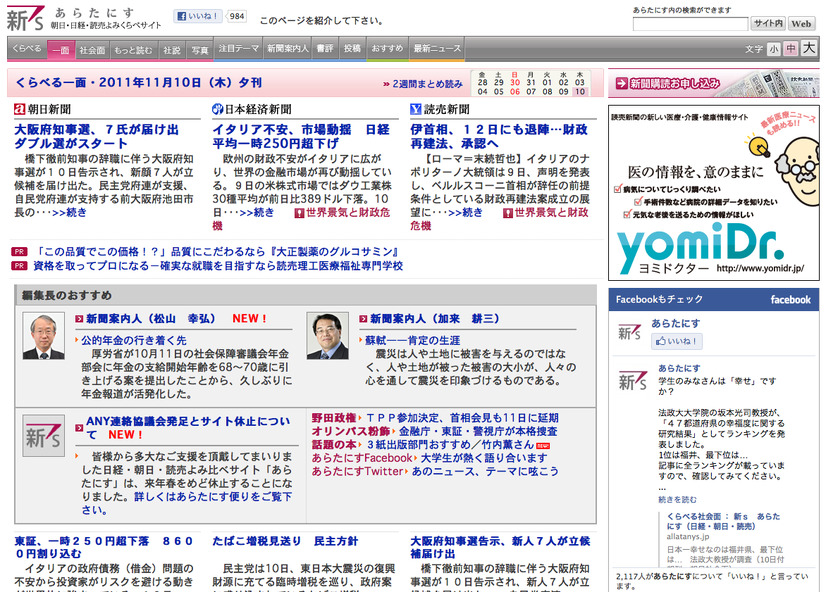
Task: Click the 朝日新聞 logo icon
Action: tap(19, 109)
